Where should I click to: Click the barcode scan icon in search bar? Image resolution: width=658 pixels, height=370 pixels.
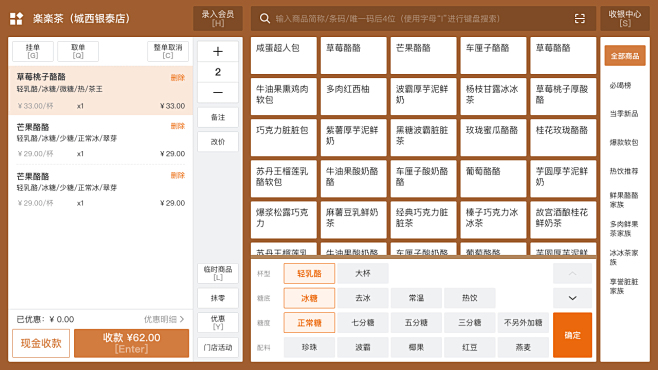point(580,18)
